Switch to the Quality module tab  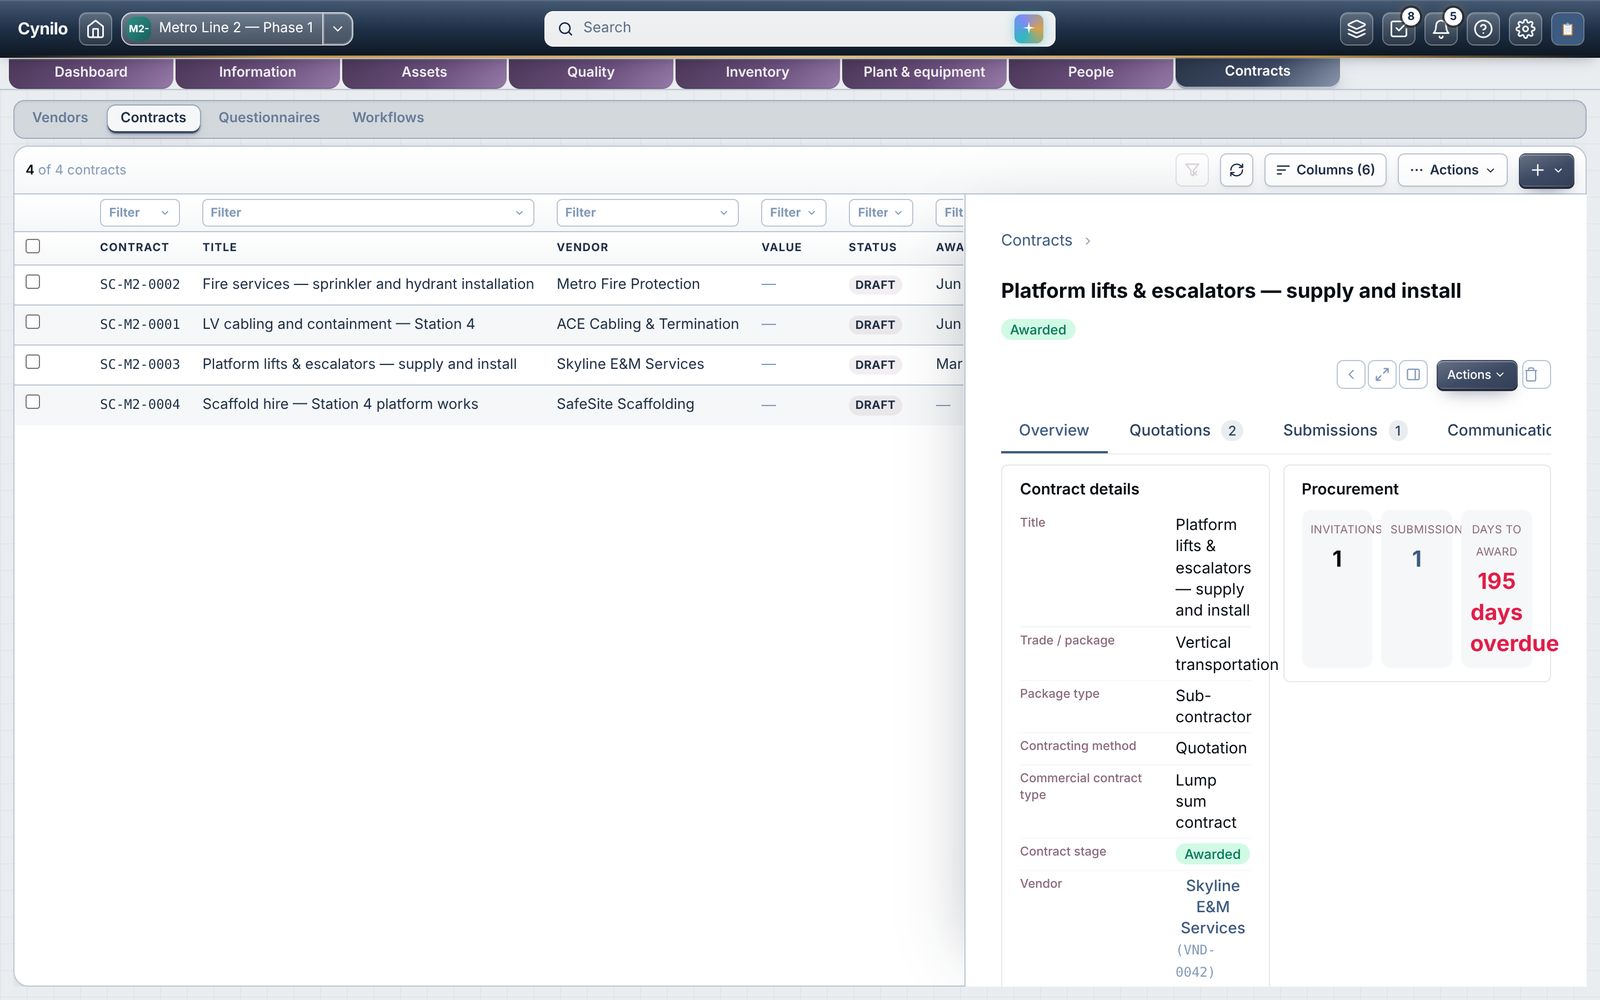click(591, 72)
